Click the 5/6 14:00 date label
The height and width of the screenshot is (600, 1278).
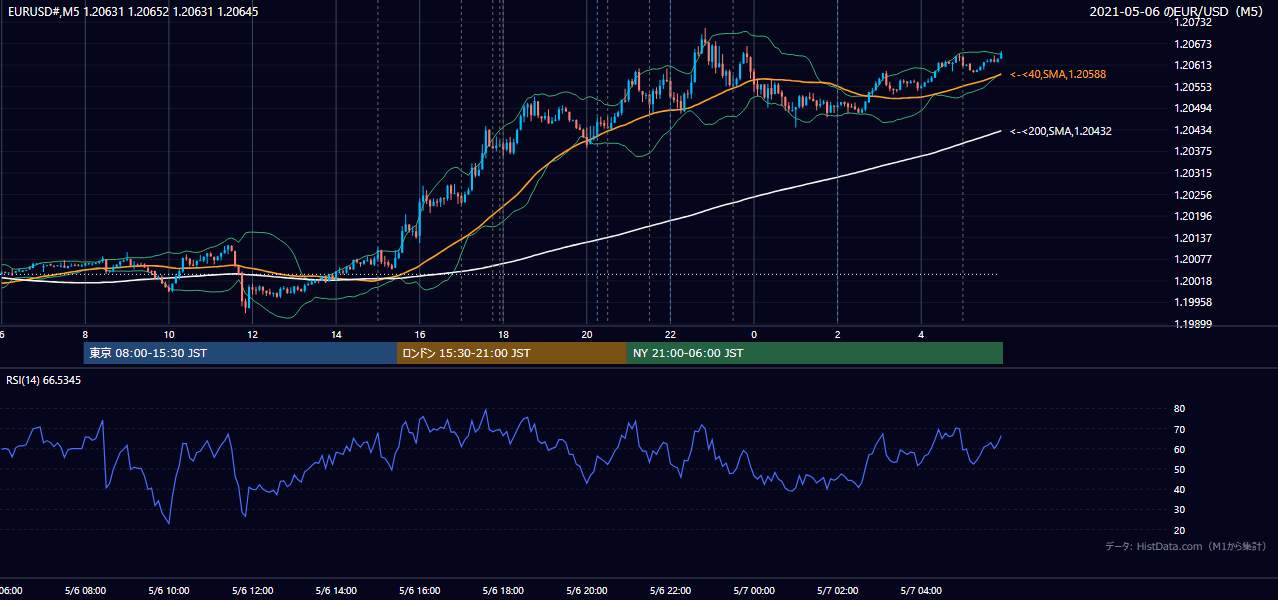pyautogui.click(x=336, y=591)
